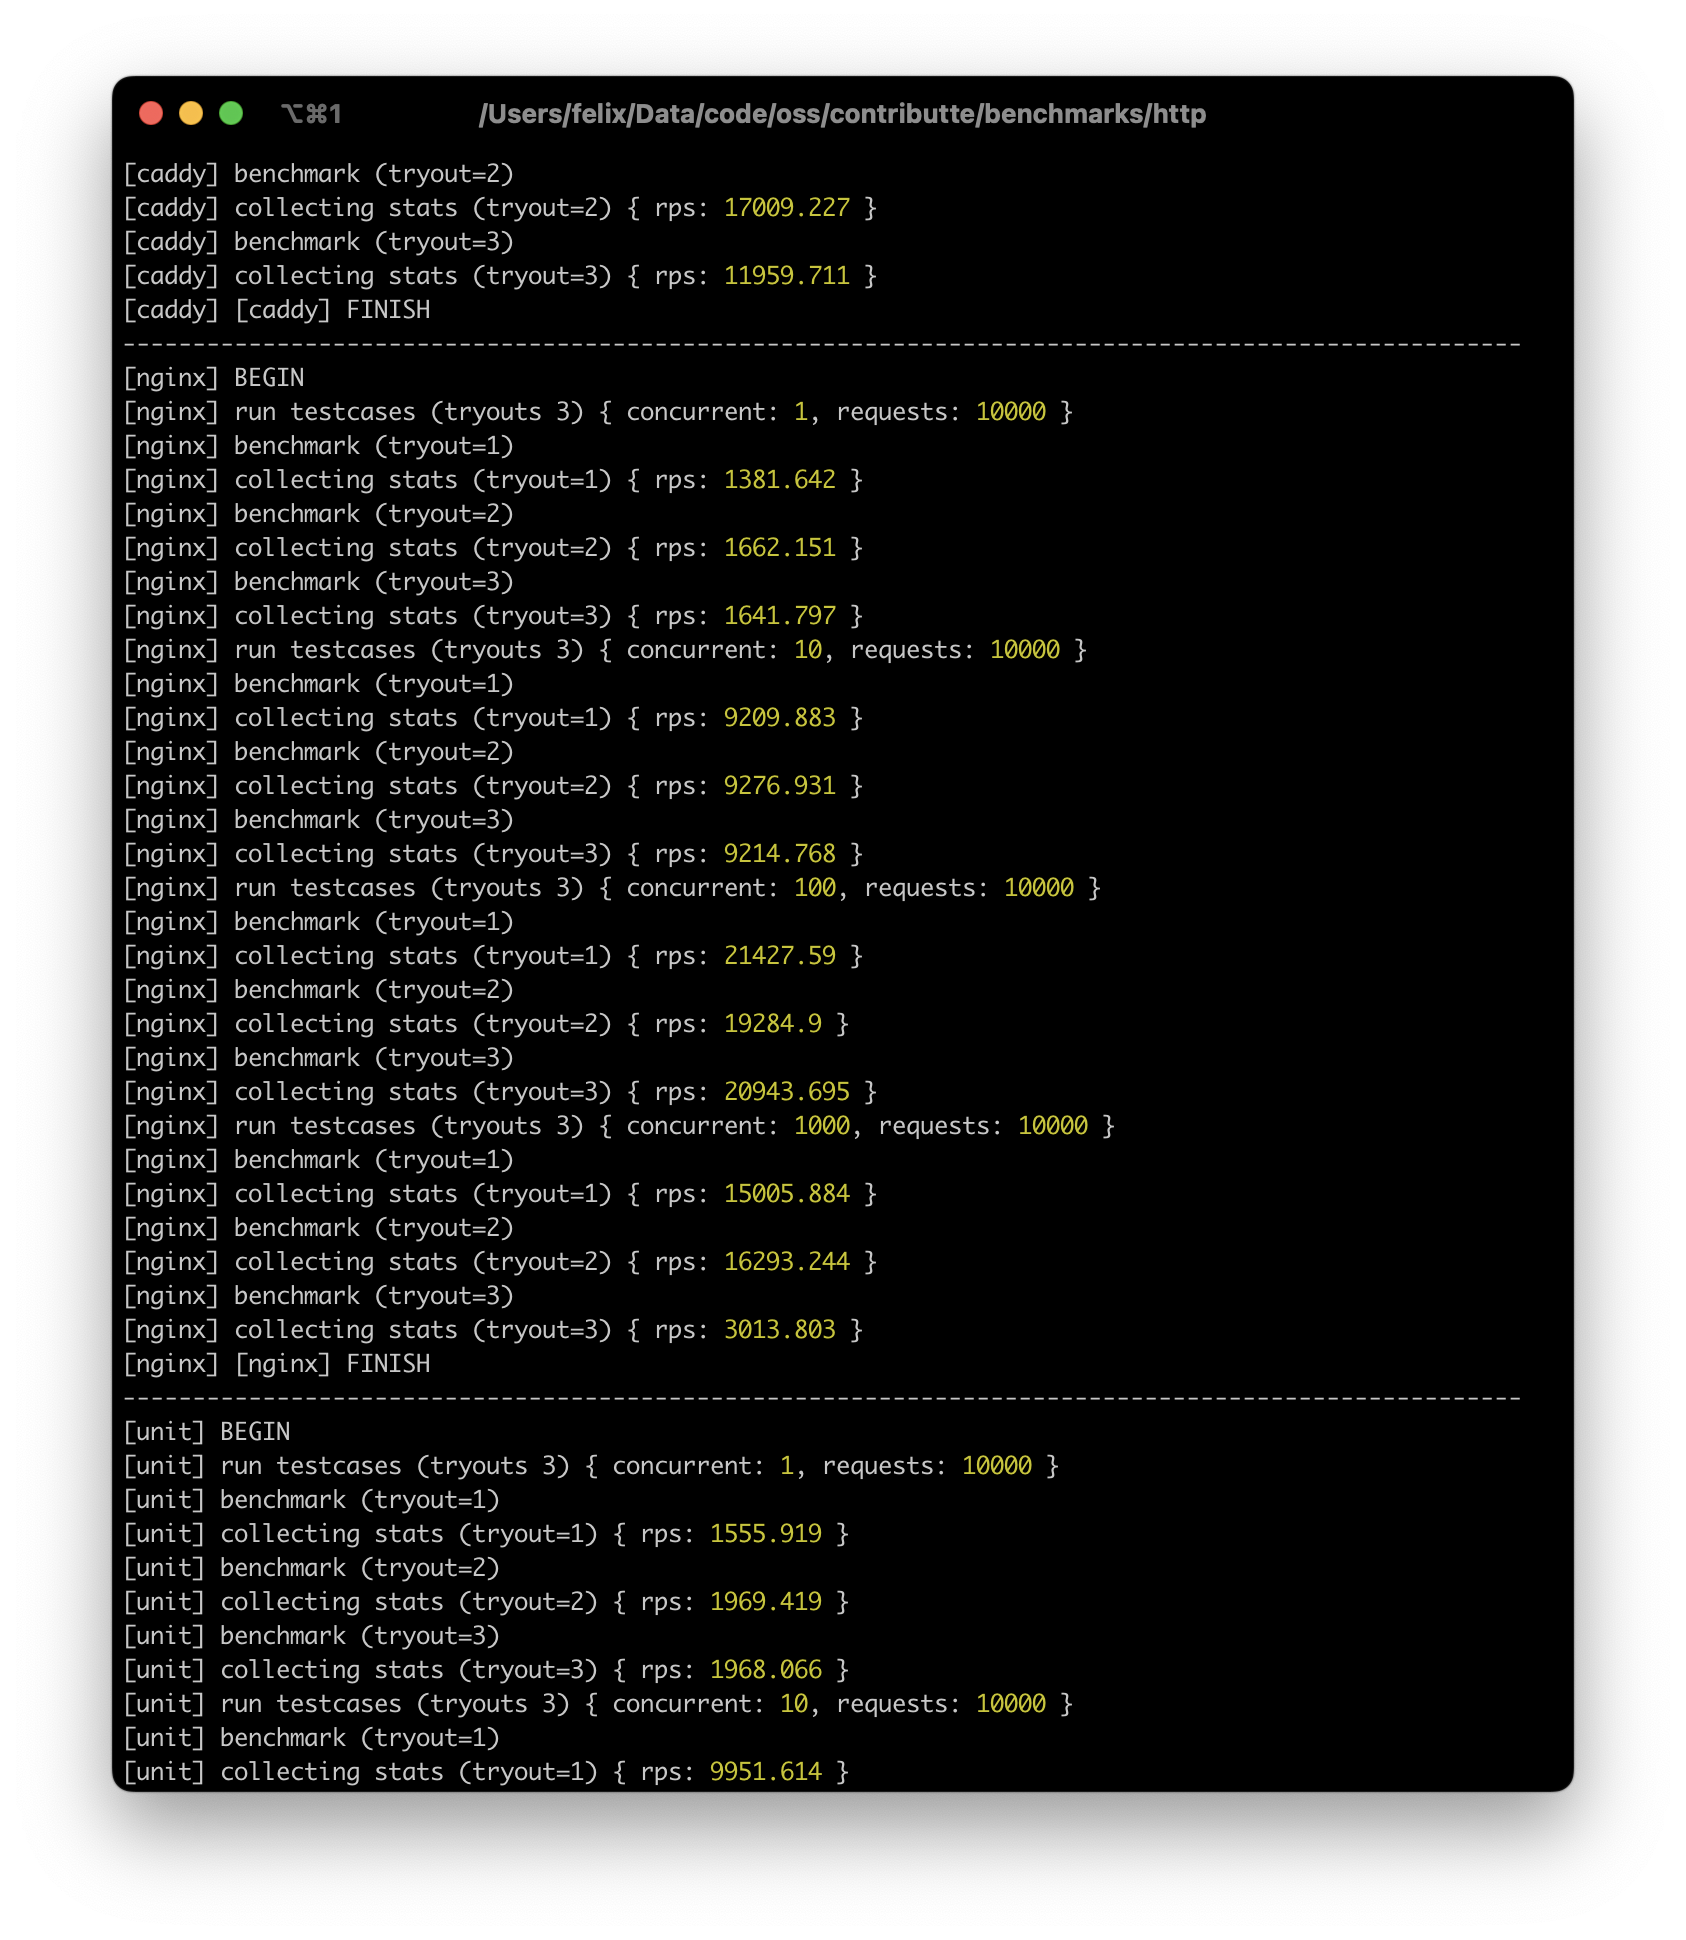The width and height of the screenshot is (1686, 1940).
Task: Click caddy rps value 11959.711
Action: click(786, 276)
